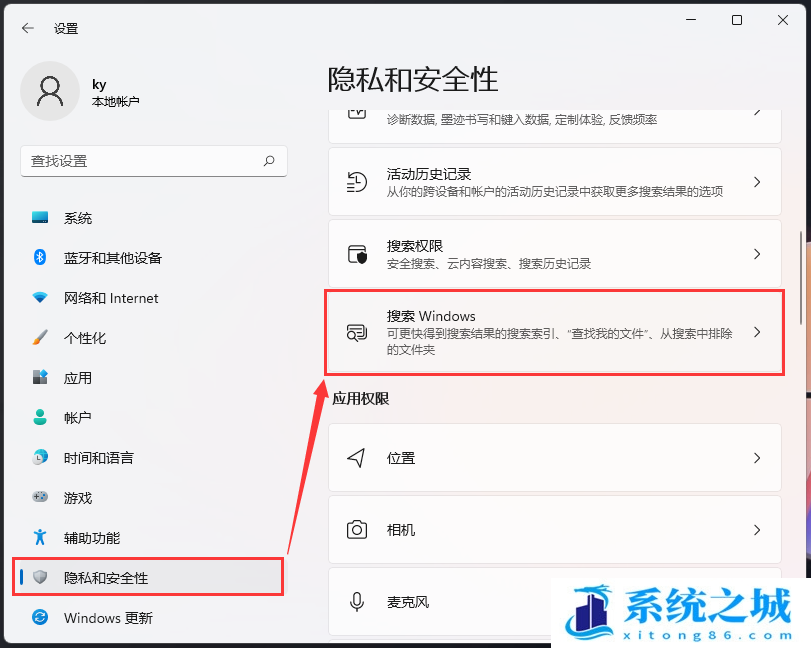The height and width of the screenshot is (648, 811).
Task: Click the 应用权限 section heading
Action: (361, 399)
